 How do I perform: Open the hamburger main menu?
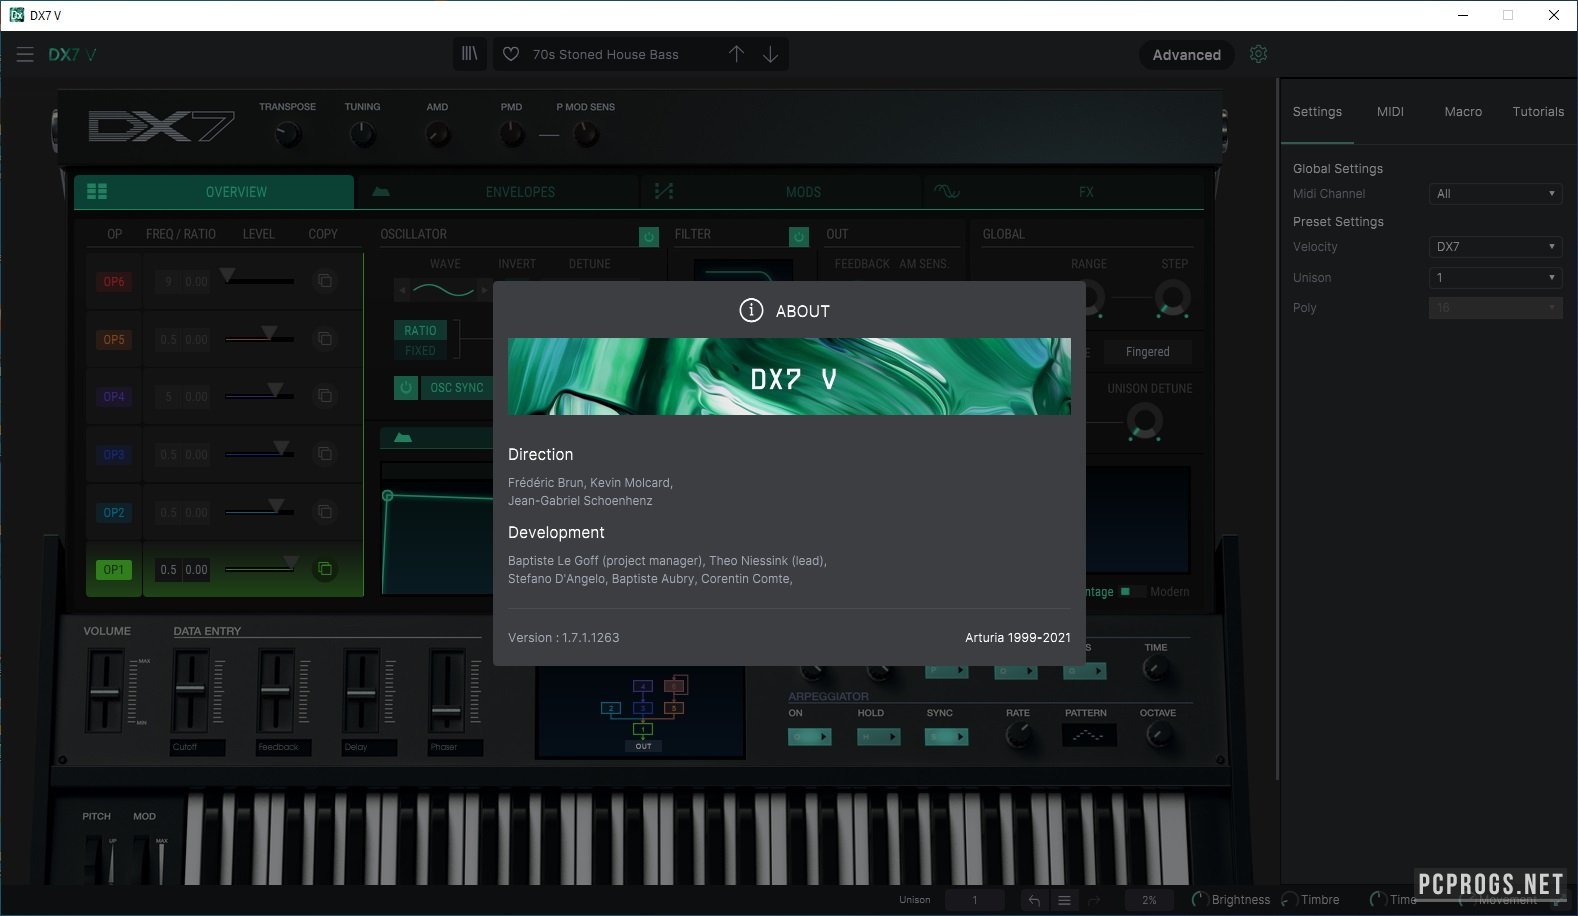pyautogui.click(x=25, y=55)
